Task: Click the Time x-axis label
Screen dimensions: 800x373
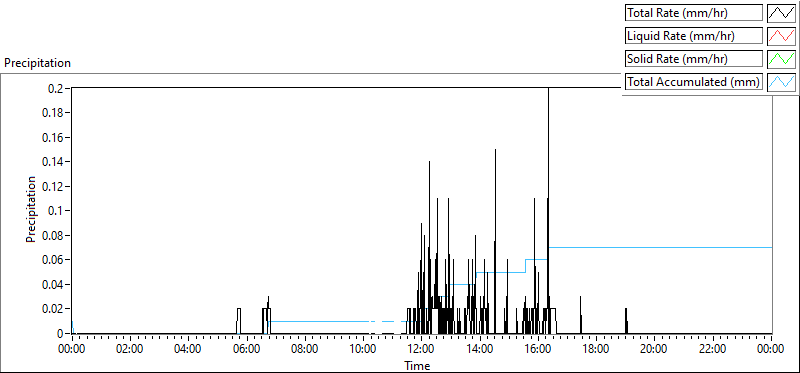Action: 417,366
